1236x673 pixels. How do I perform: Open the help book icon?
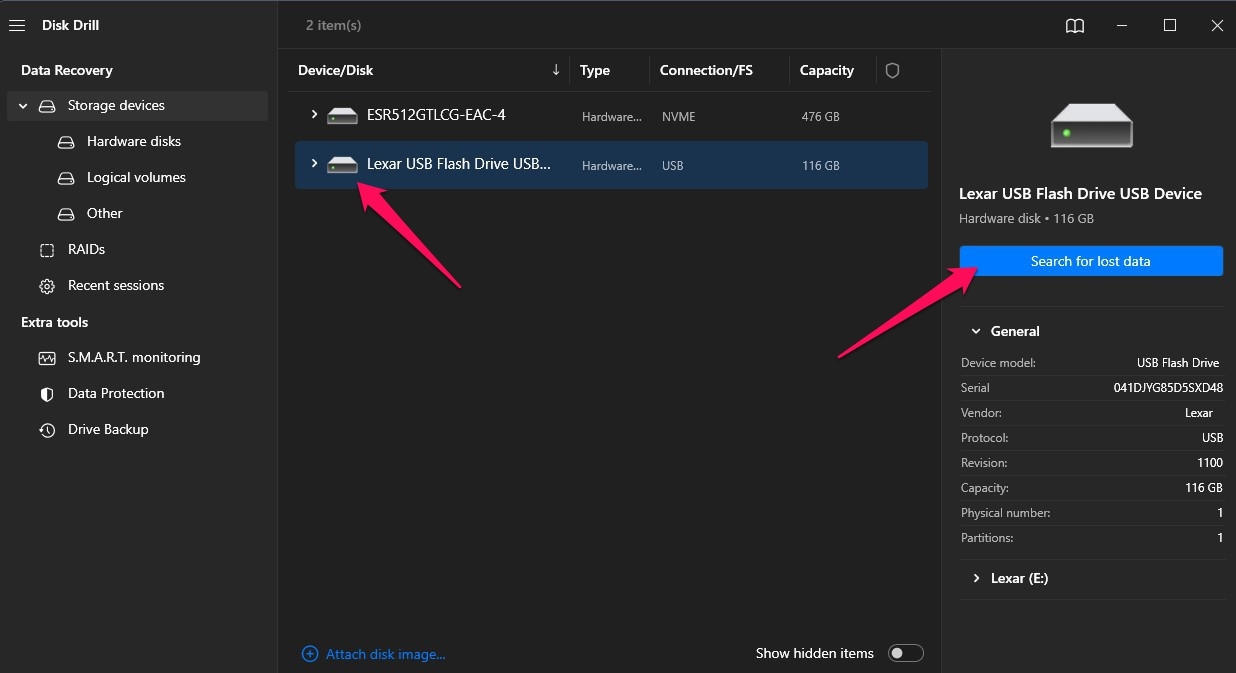click(1075, 26)
